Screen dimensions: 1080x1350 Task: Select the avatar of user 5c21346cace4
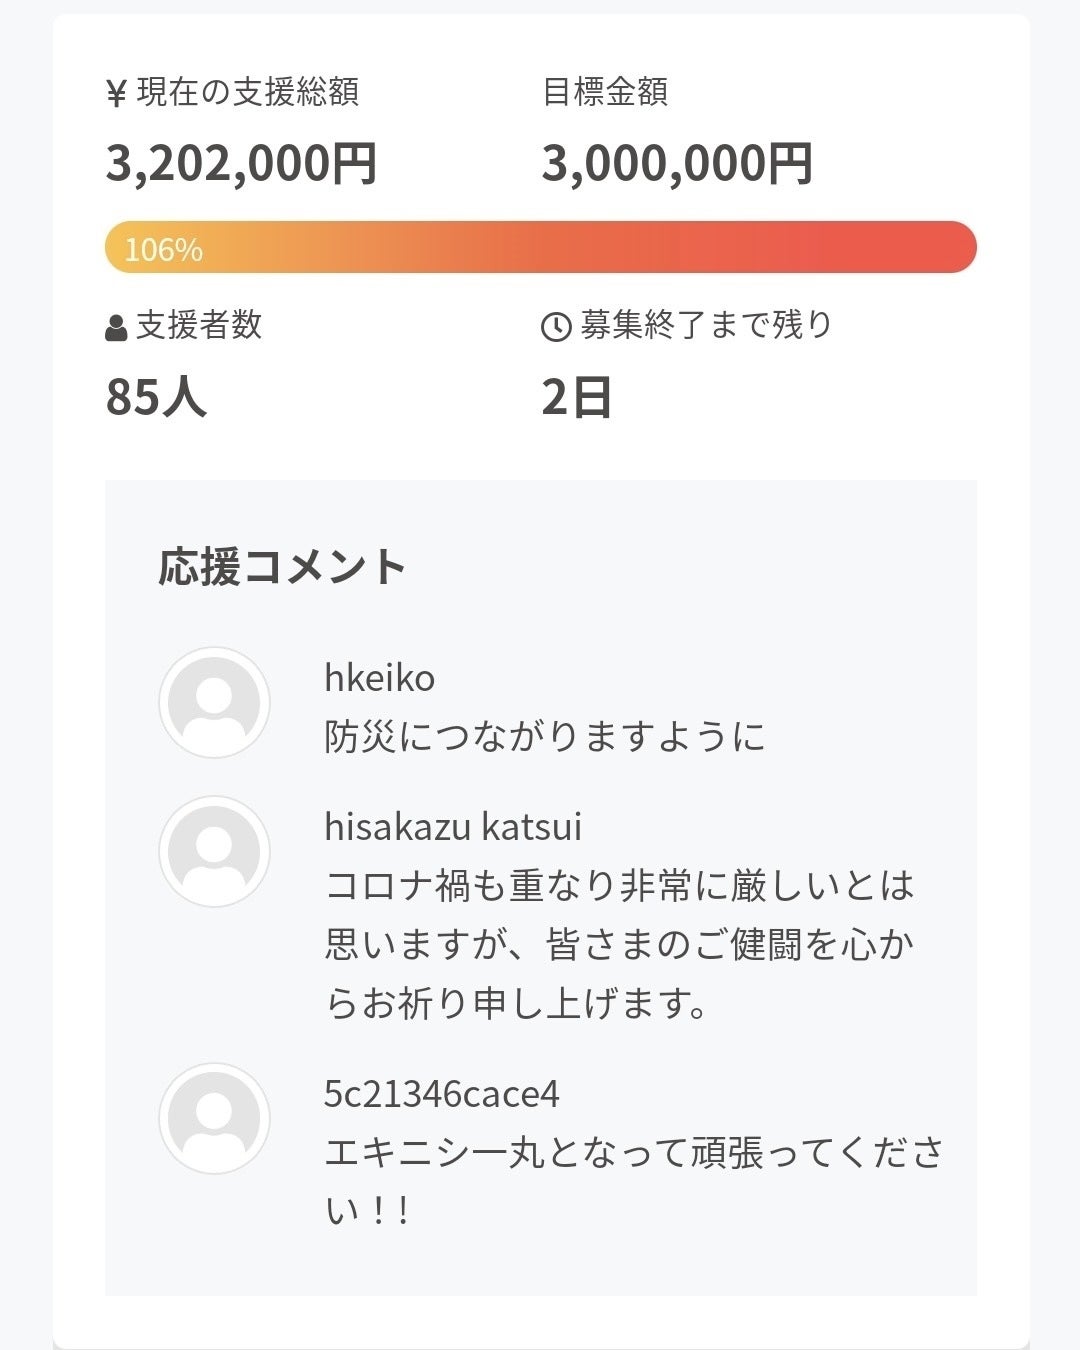(214, 1118)
